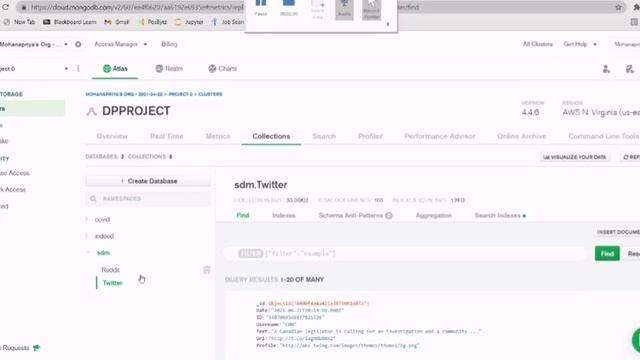Open the New Tab bookmark
Image resolution: width=640 pixels, height=360 pixels.
(19, 22)
